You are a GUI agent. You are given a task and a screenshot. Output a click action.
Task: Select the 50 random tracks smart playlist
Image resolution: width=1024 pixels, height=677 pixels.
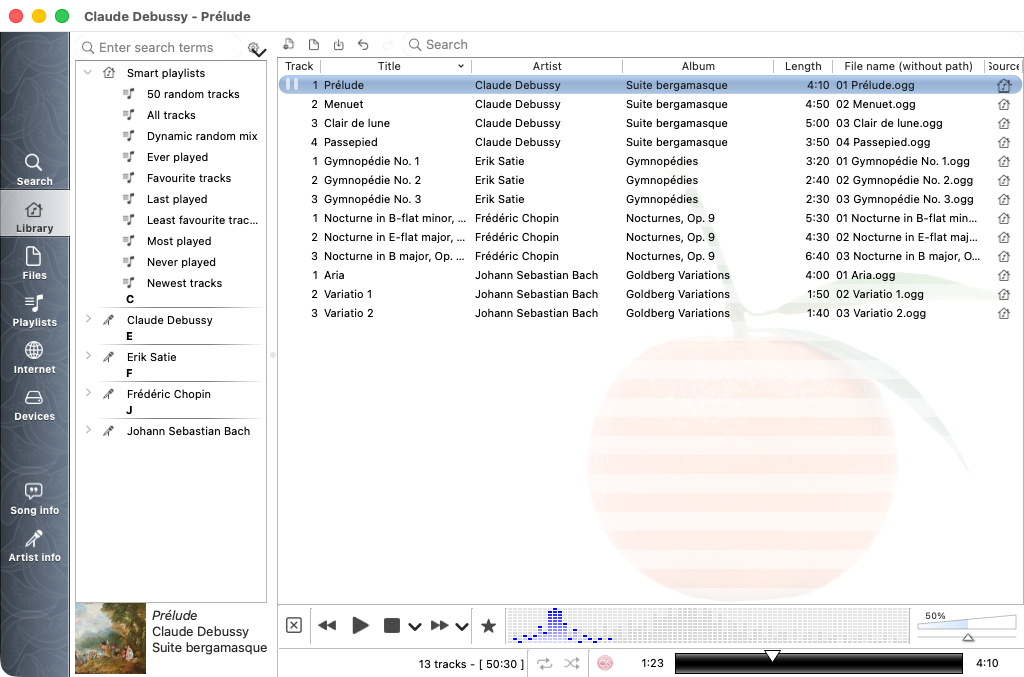[193, 94]
